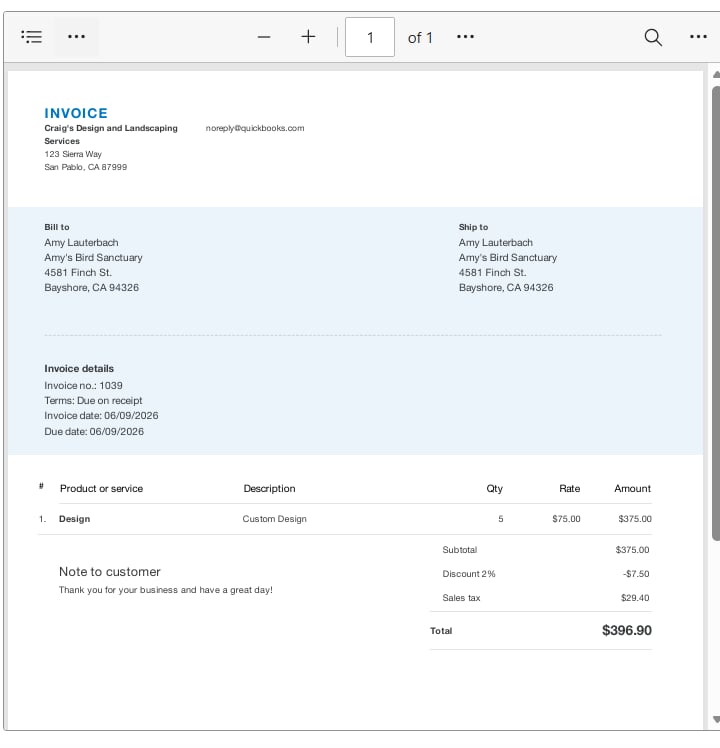720x748 pixels.
Task: Click the '$375.00' amount in Design row
Action: tap(635, 519)
